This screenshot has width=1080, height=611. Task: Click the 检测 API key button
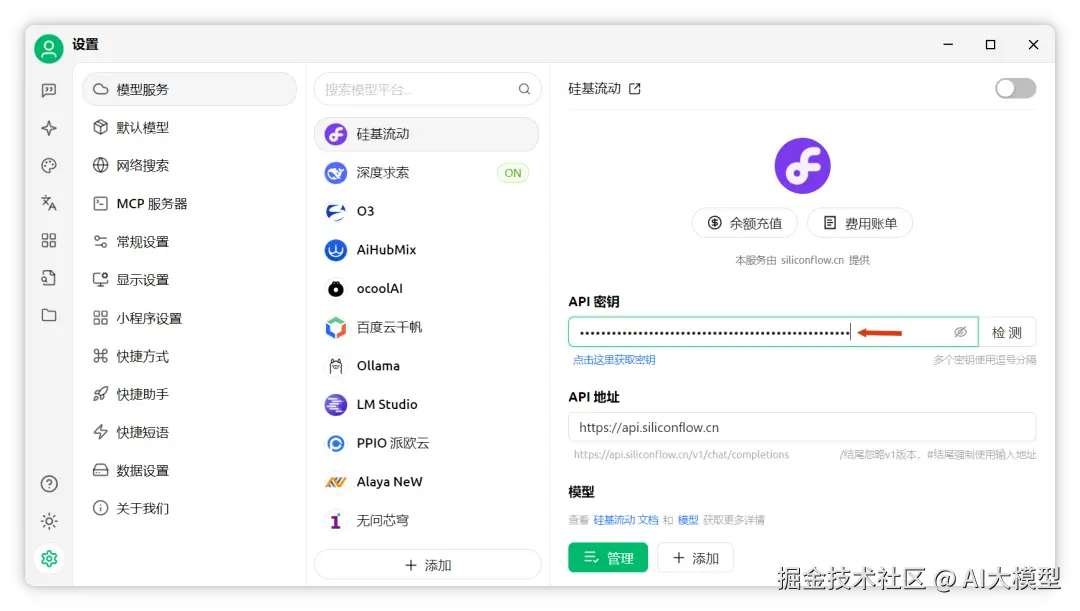tap(1007, 333)
